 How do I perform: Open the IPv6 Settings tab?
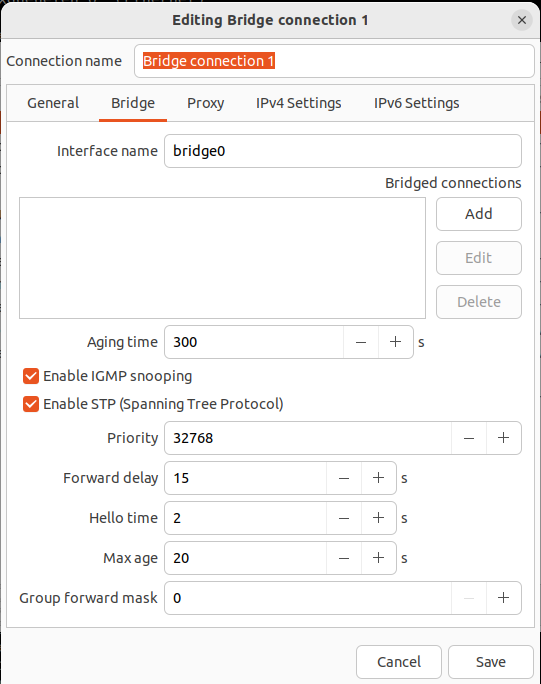pos(416,103)
